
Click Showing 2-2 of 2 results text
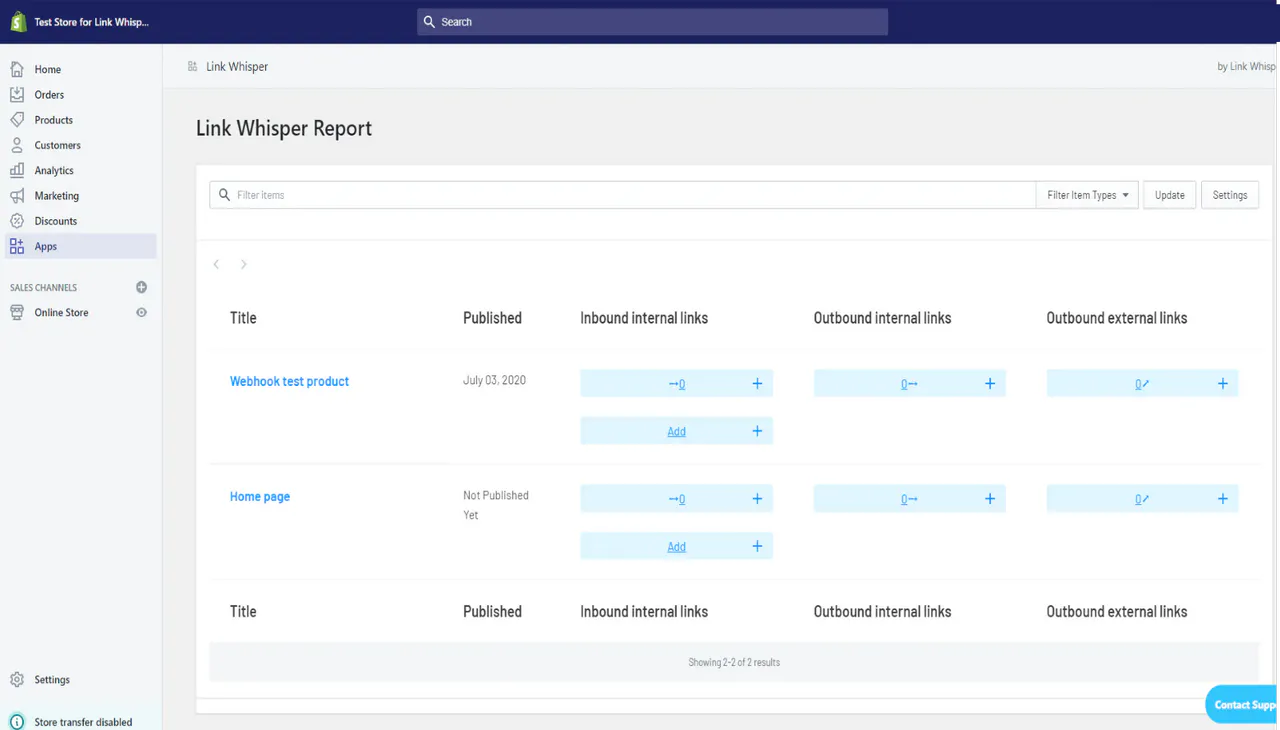pos(734,662)
